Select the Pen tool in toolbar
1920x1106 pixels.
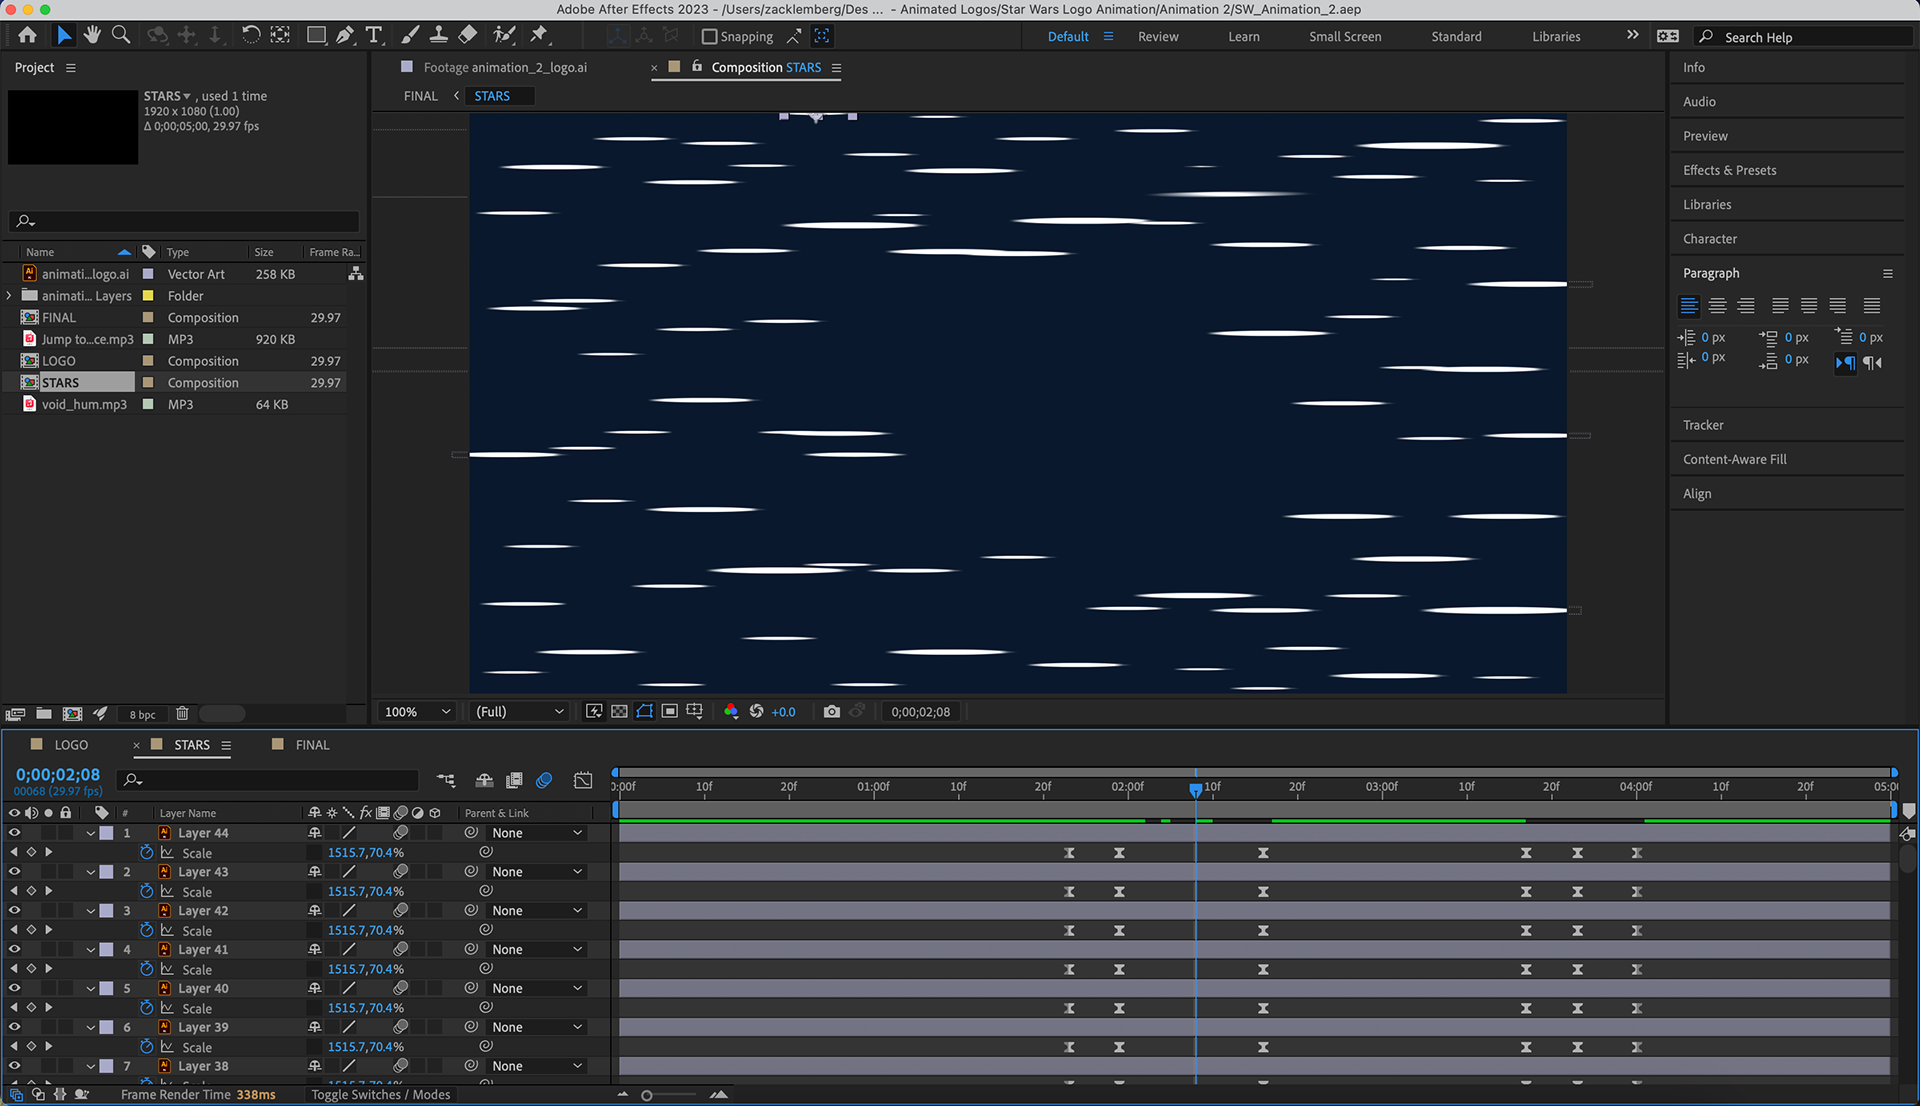point(345,35)
